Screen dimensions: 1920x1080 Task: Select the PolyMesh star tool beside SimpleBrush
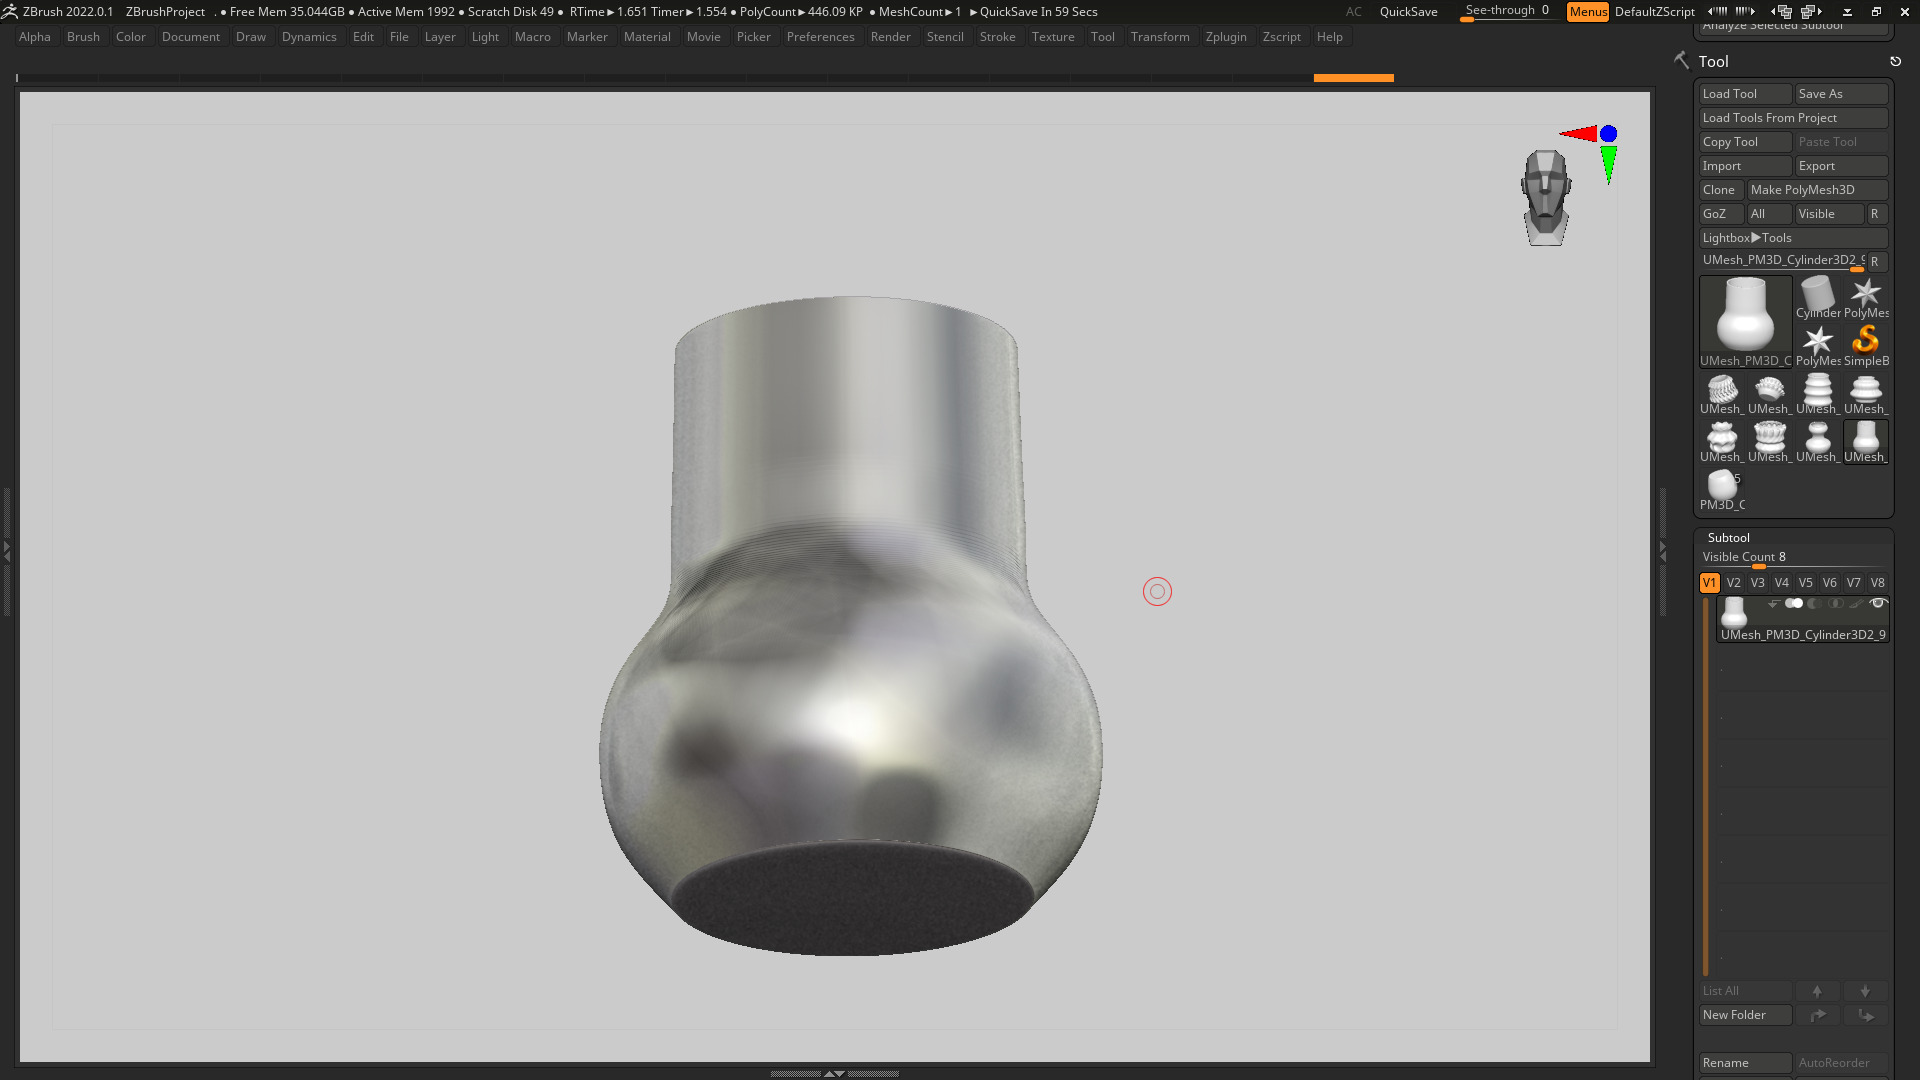(x=1817, y=346)
